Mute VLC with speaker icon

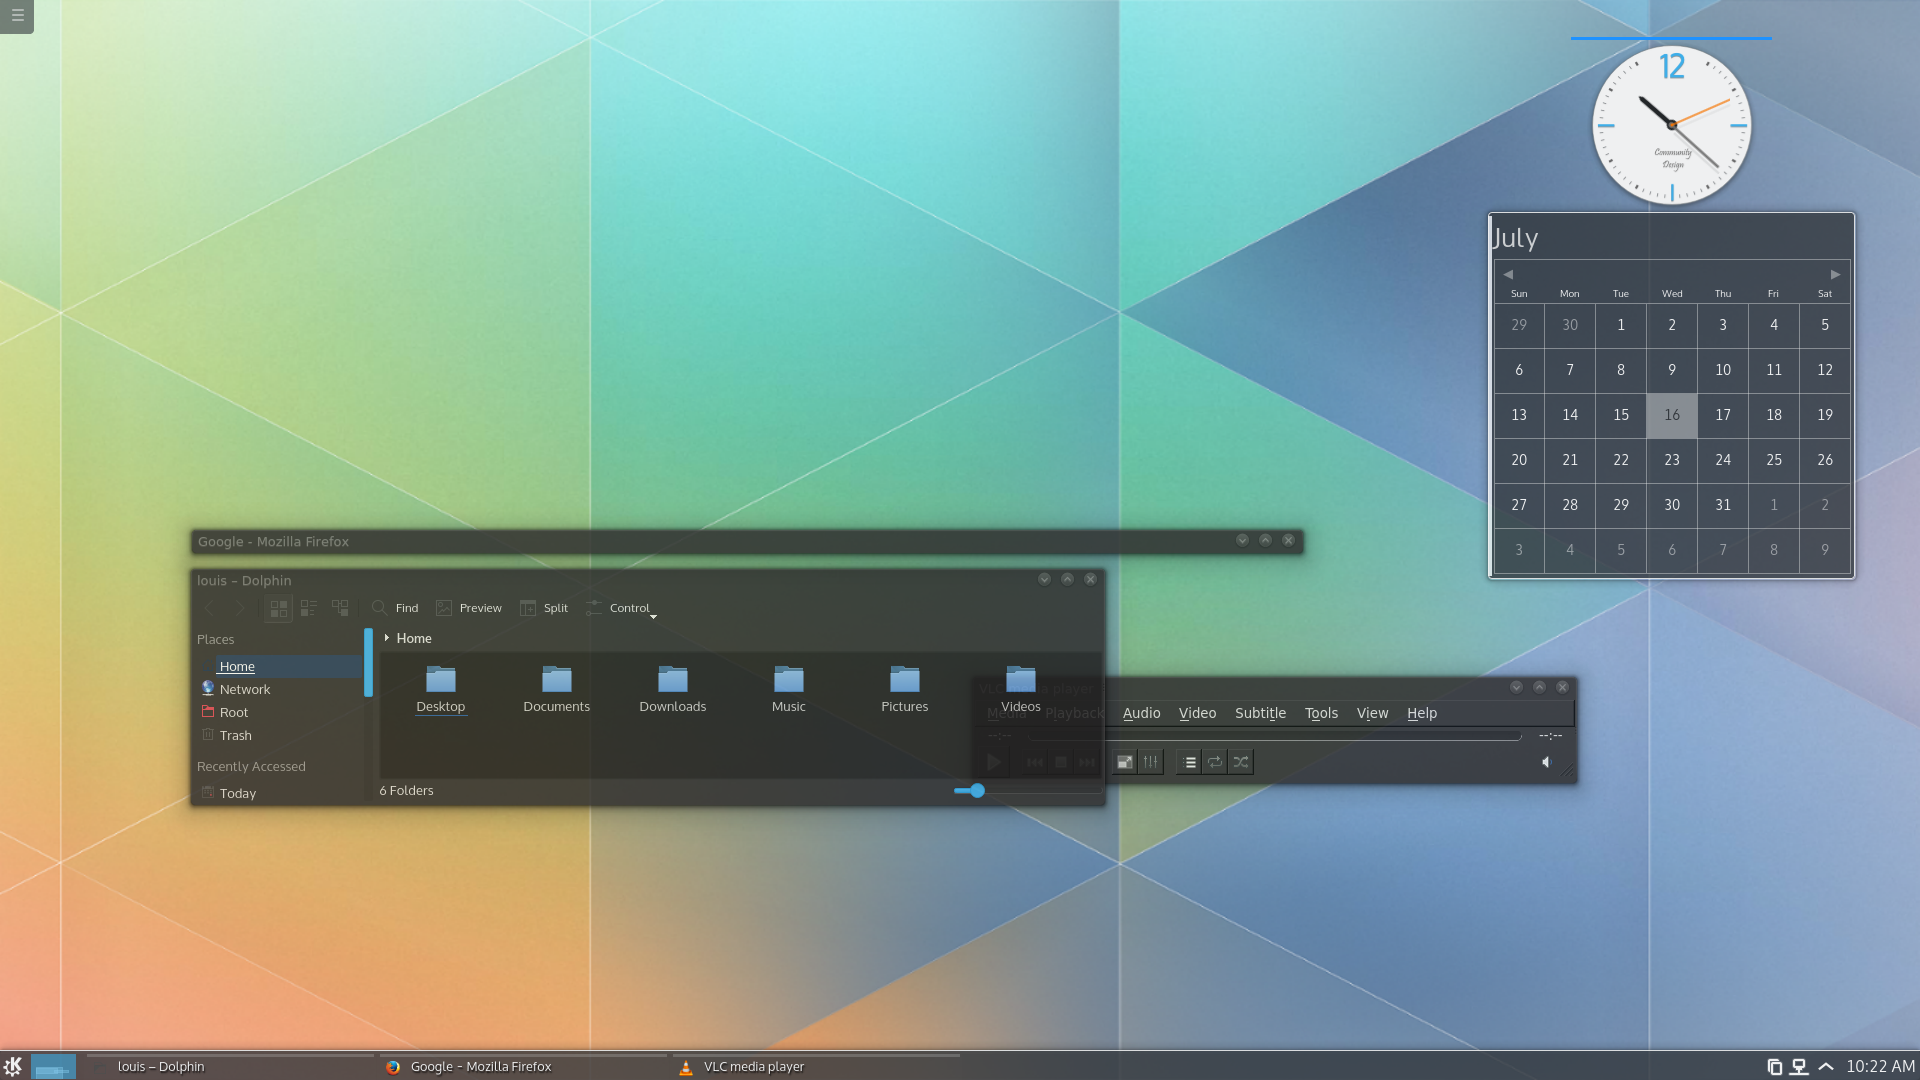[1546, 762]
